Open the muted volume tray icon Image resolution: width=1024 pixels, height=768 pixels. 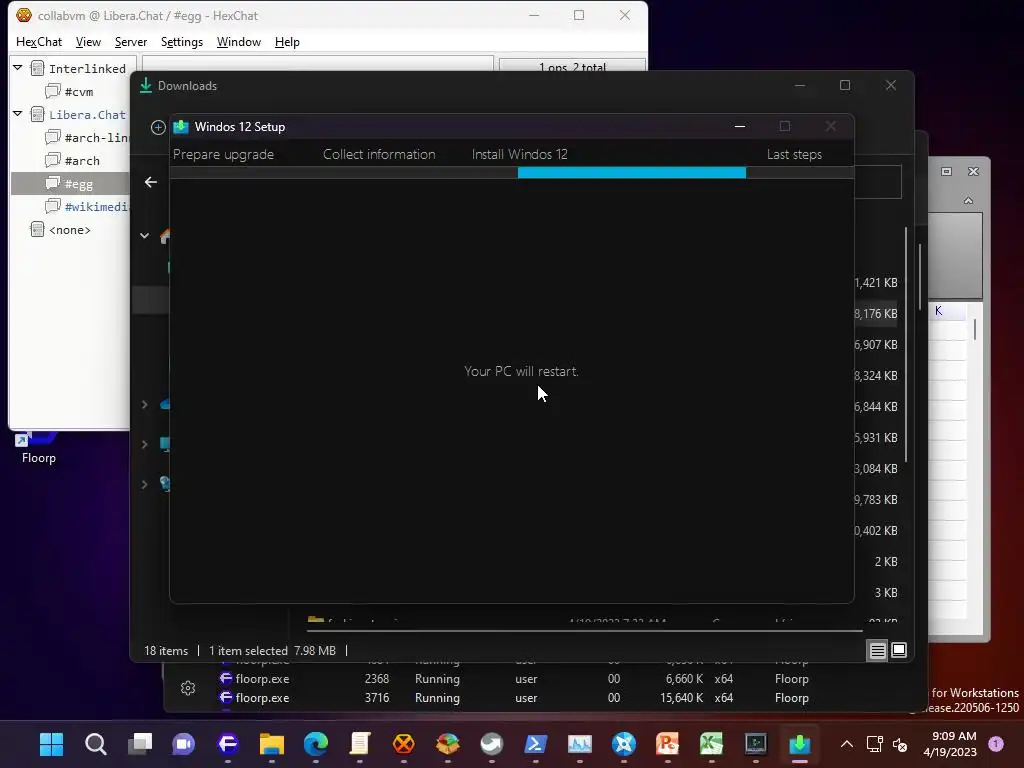point(900,744)
